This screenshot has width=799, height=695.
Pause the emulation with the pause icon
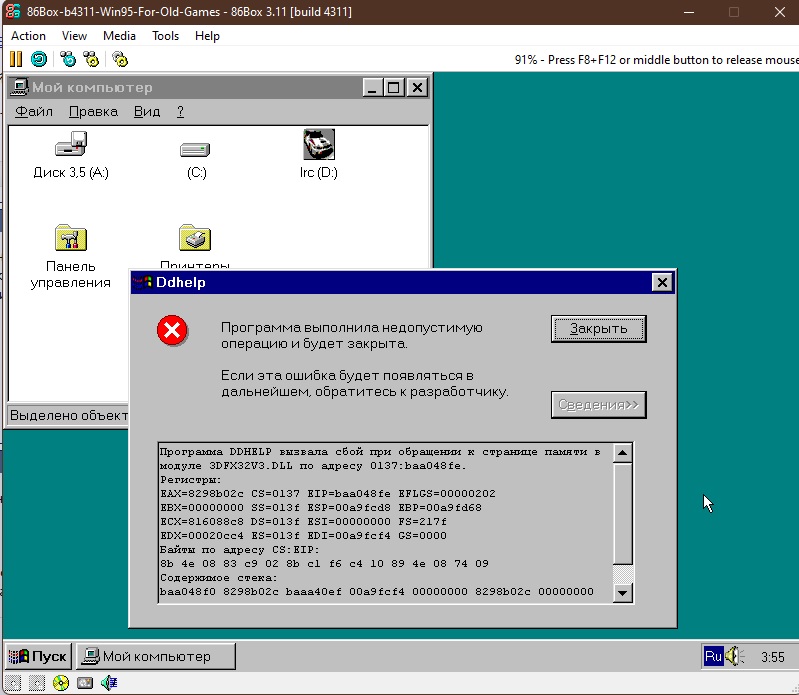[16, 60]
